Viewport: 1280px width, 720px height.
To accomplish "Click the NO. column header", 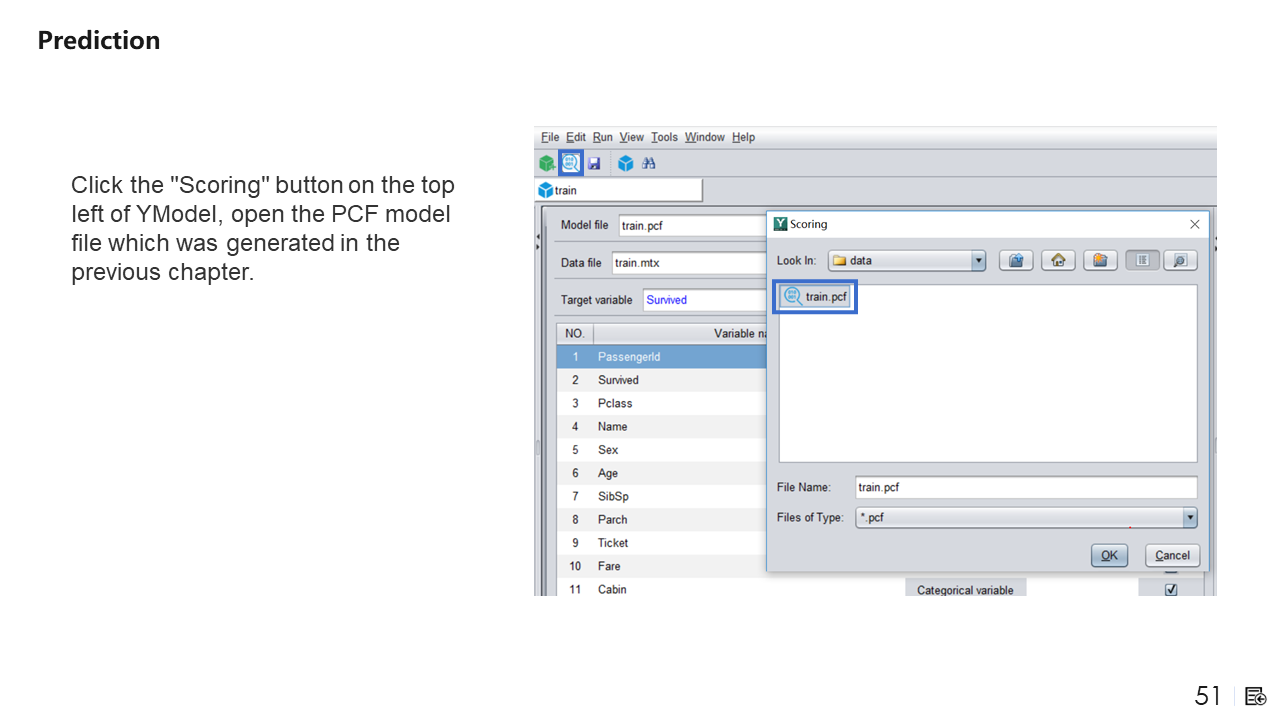I will point(575,333).
